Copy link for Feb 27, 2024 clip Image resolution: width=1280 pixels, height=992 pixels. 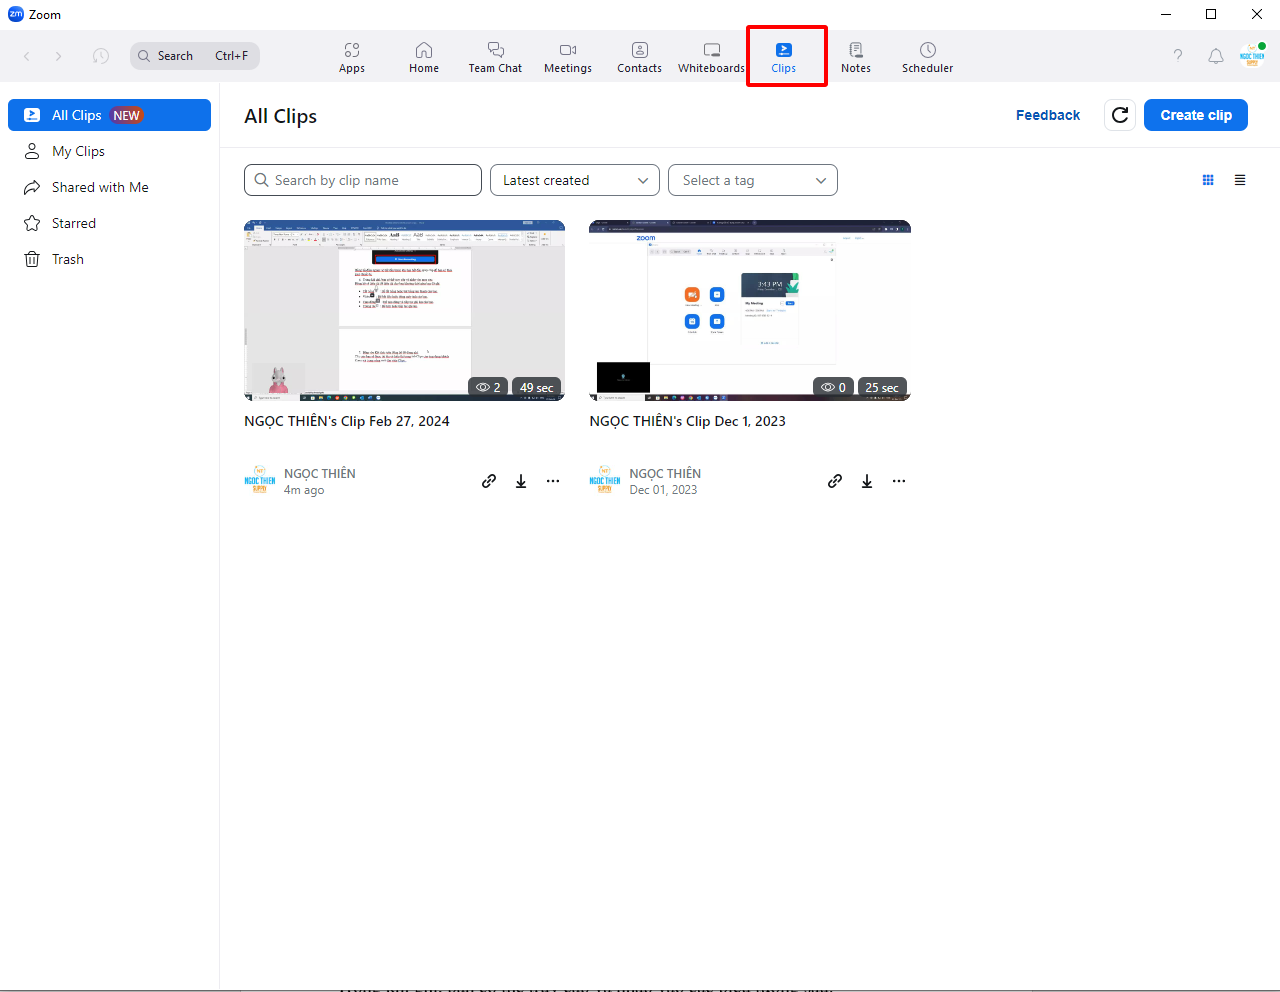click(x=489, y=481)
